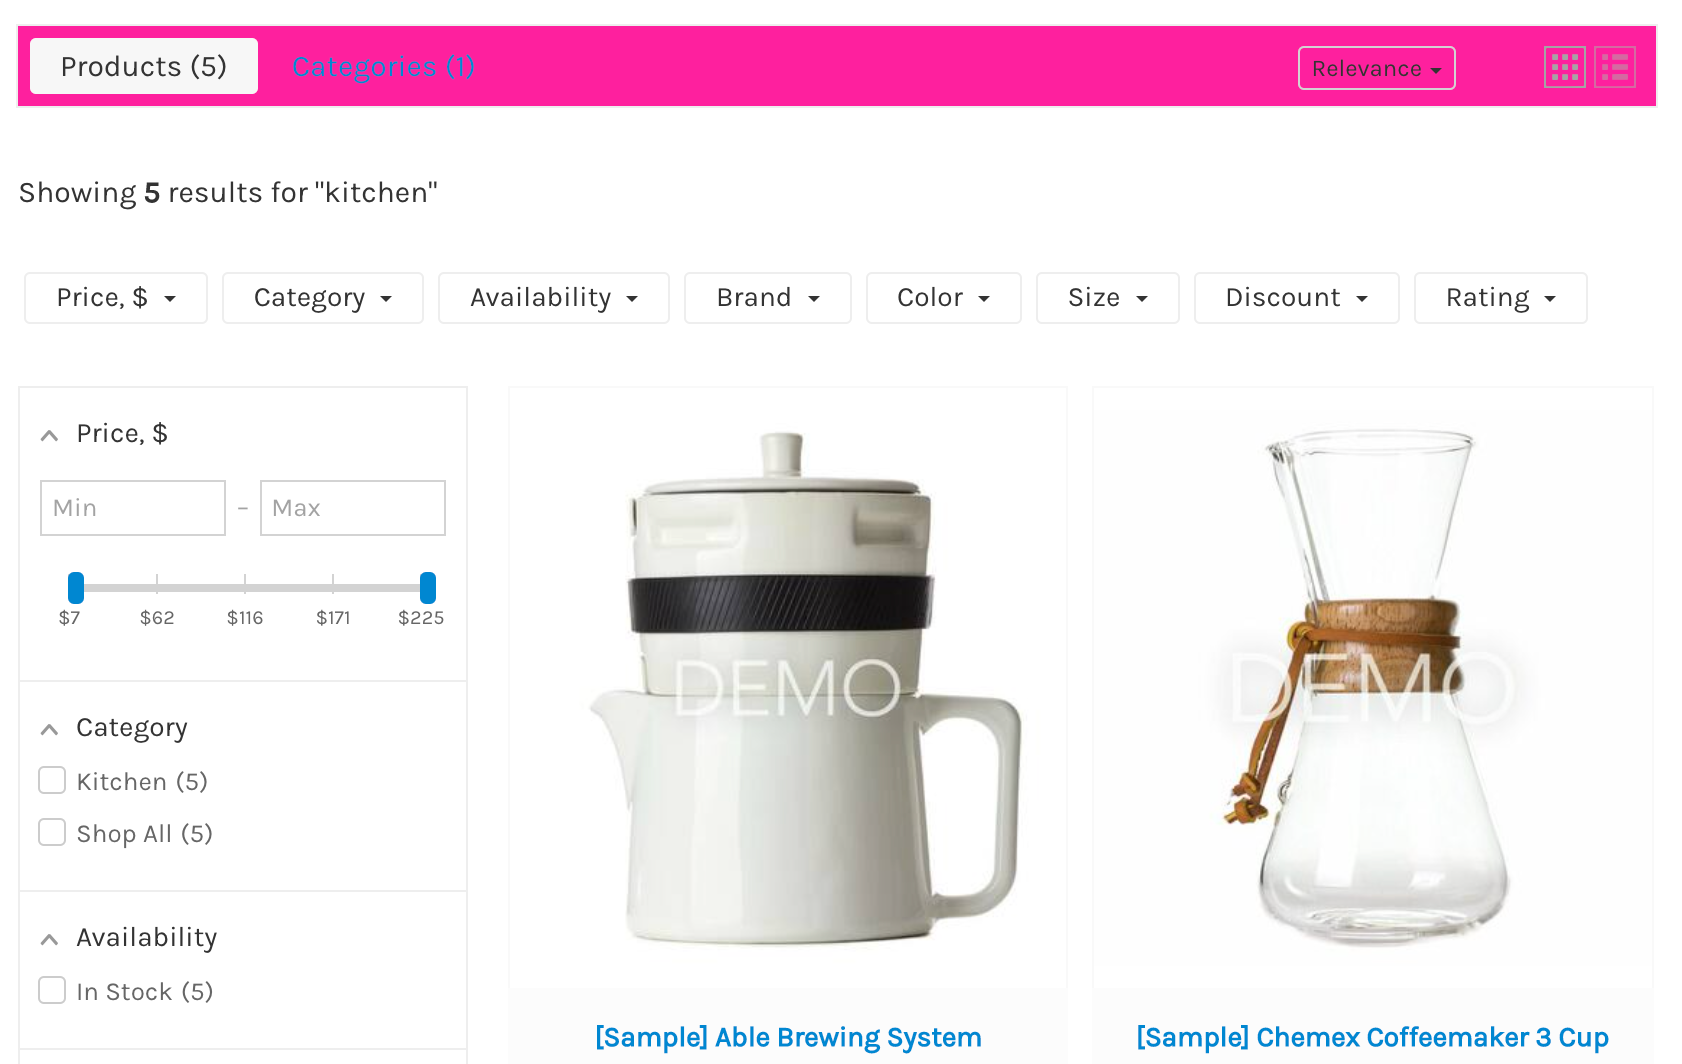Collapse the Category sidebar section chevron
Screen dimensions: 1682x1064
point(49,729)
